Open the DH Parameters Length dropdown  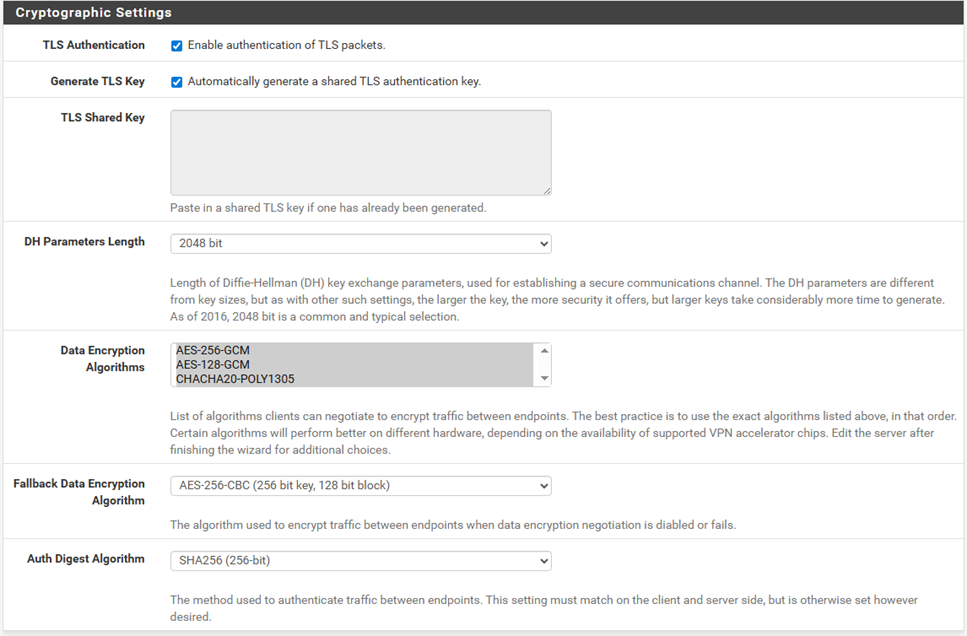(360, 243)
